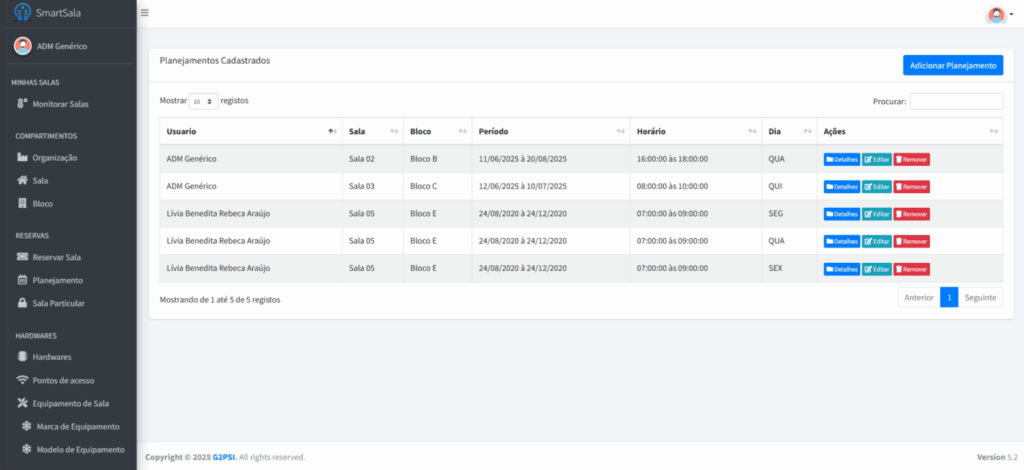The width and height of the screenshot is (1024, 470).
Task: Expand the Mostrar registros count selector
Action: (x=204, y=101)
